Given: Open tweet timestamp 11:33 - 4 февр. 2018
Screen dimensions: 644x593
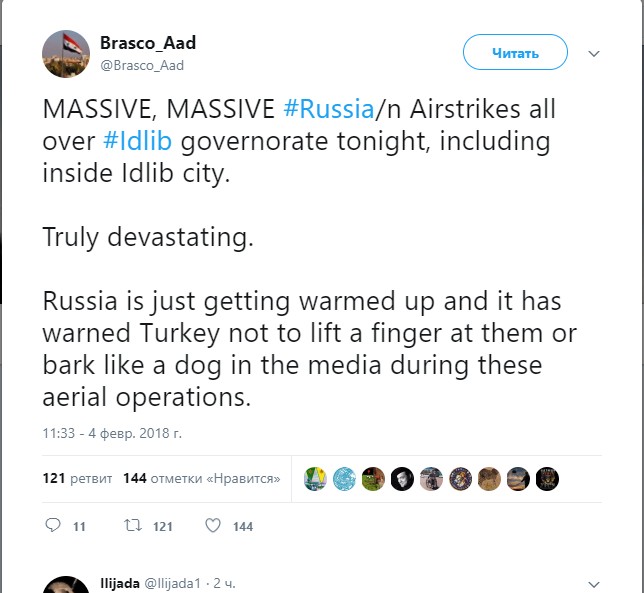Looking at the screenshot, I should tap(112, 433).
